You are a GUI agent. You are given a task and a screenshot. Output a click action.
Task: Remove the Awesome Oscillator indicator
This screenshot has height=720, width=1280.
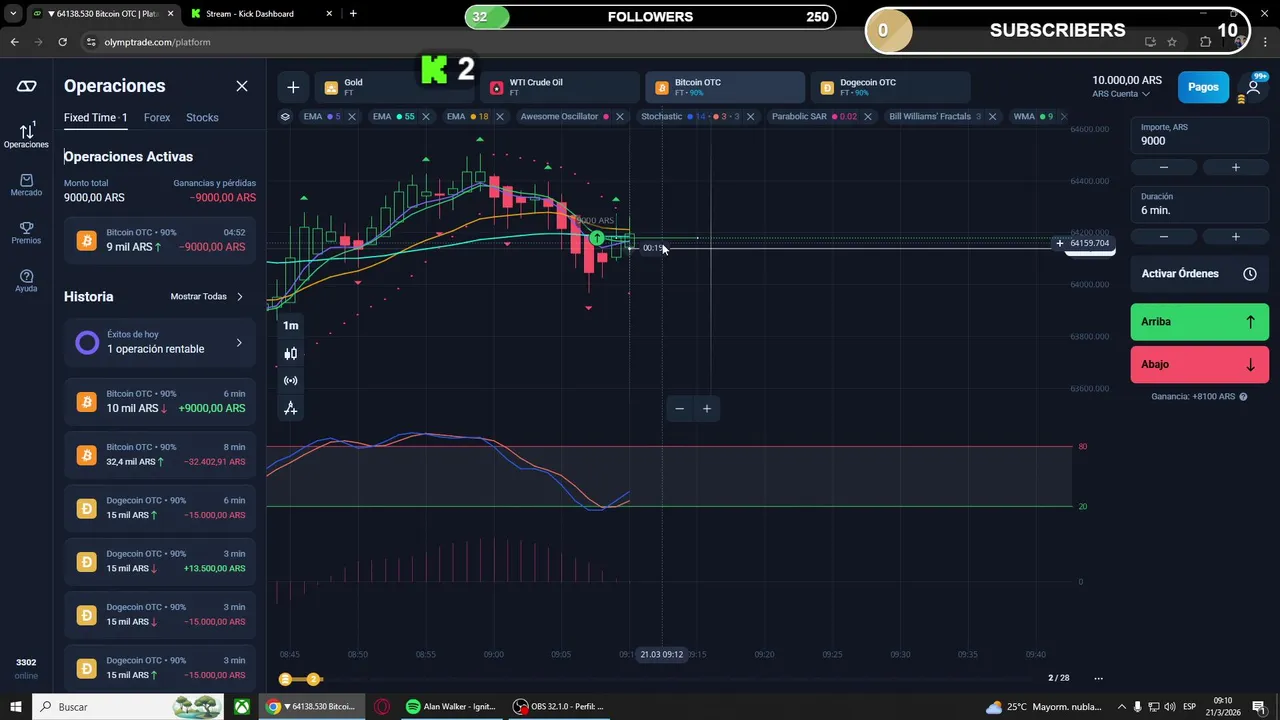click(x=619, y=116)
